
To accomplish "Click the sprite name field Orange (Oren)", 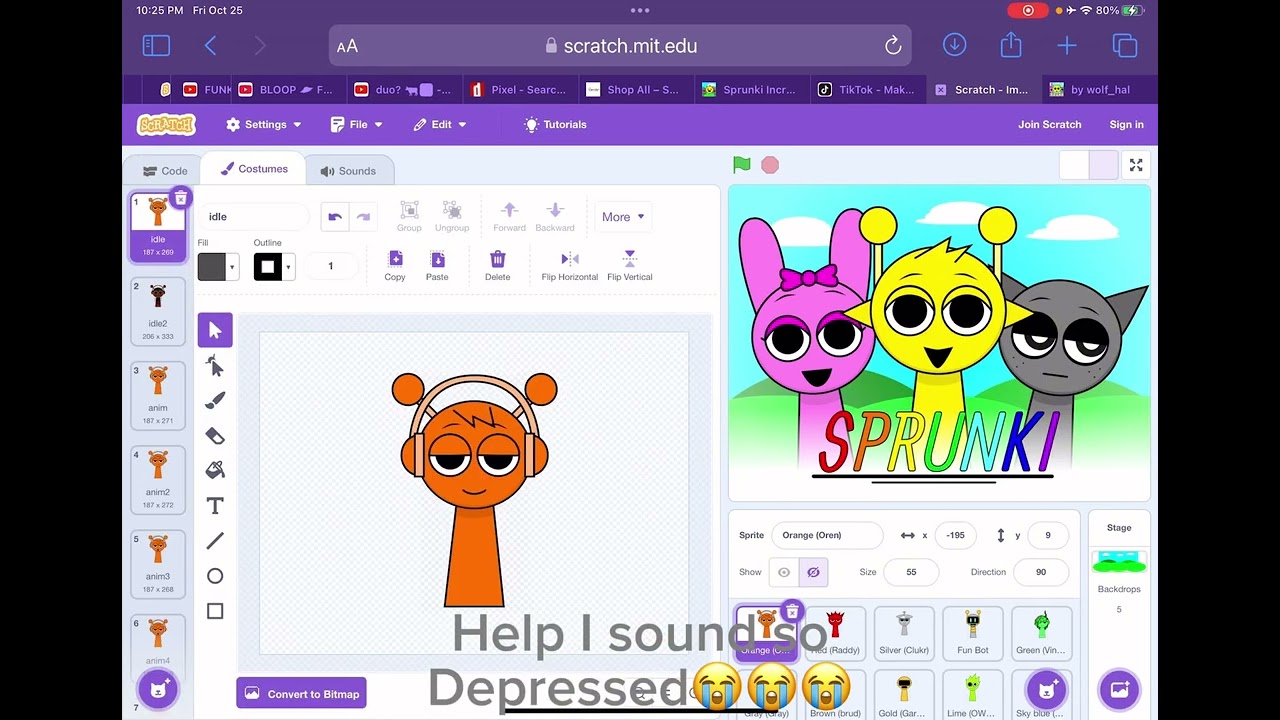I will click(x=826, y=535).
